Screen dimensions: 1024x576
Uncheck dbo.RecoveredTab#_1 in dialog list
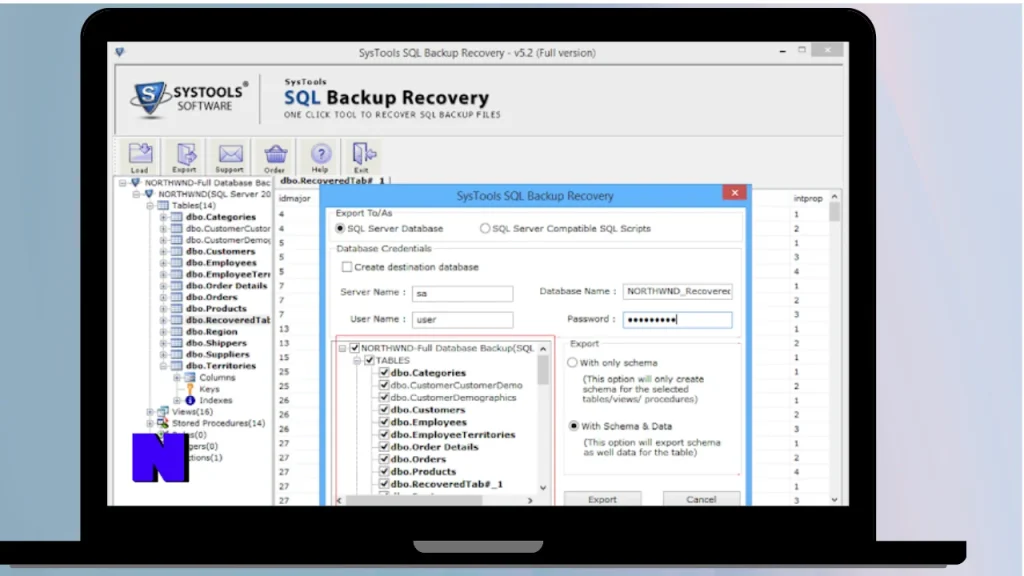pos(384,484)
